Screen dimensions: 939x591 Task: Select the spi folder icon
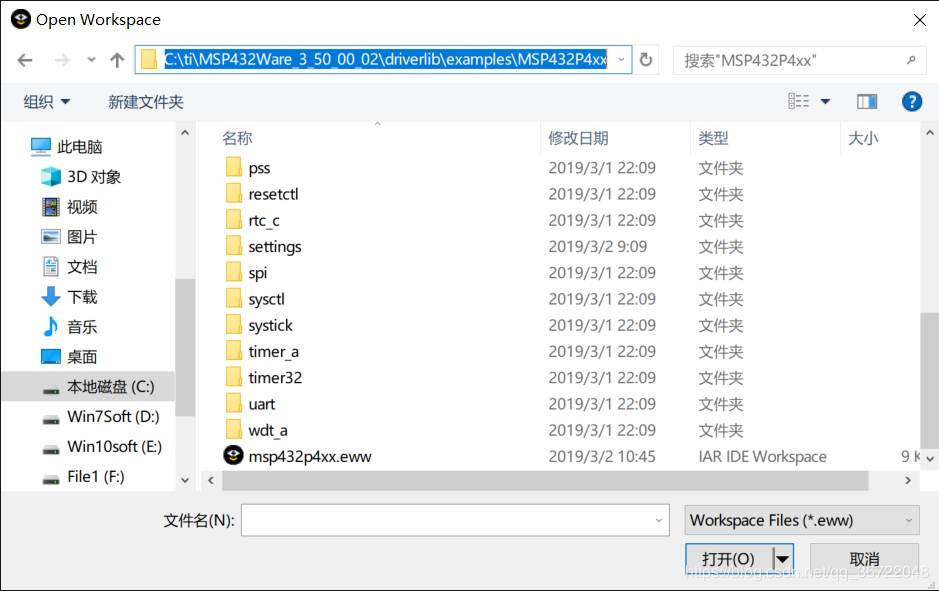click(x=234, y=272)
